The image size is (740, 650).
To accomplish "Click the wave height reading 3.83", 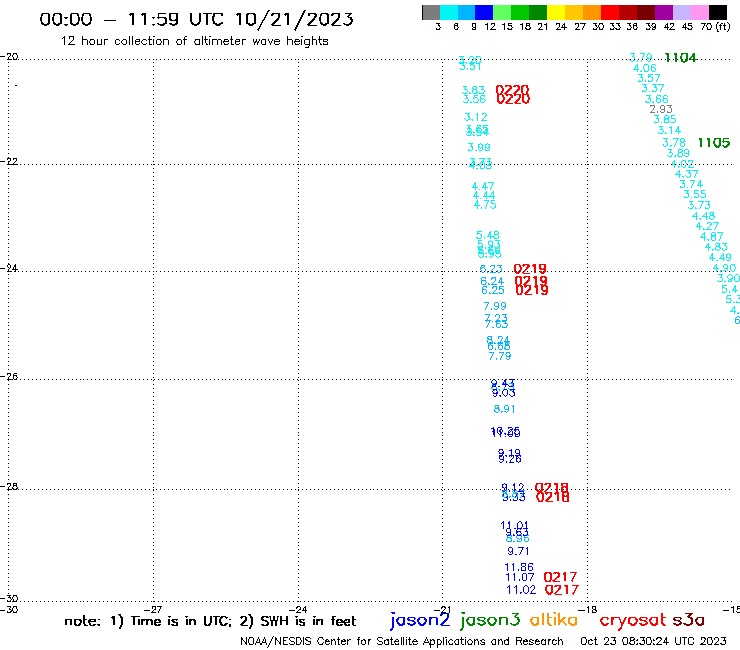I will coord(473,90).
